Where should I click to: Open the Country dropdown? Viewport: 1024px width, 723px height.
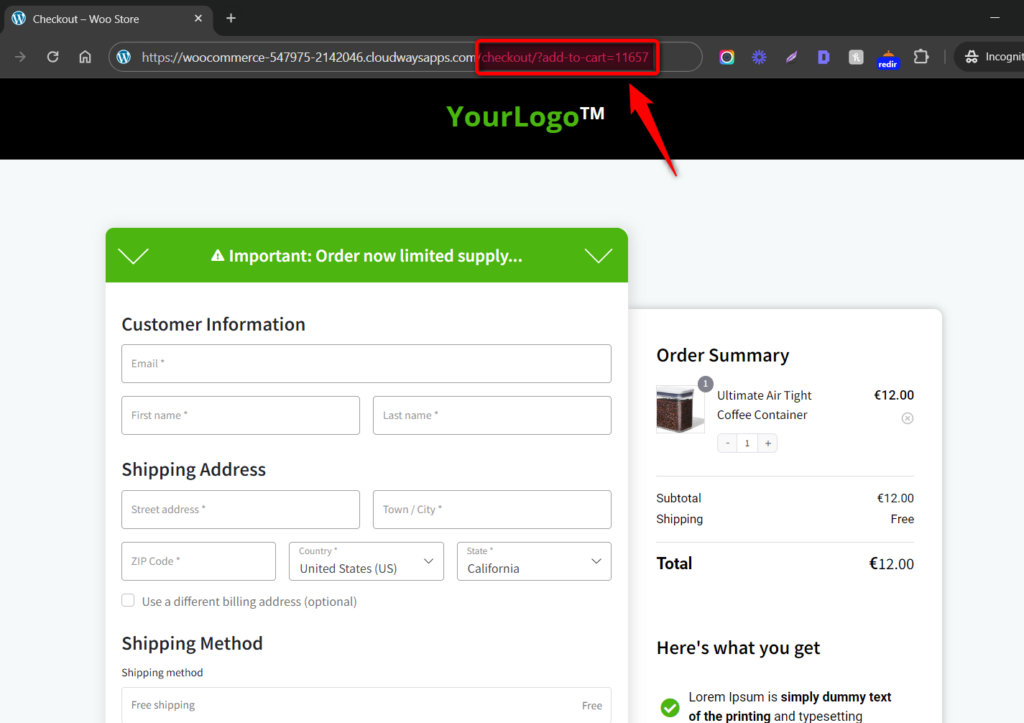[366, 561]
